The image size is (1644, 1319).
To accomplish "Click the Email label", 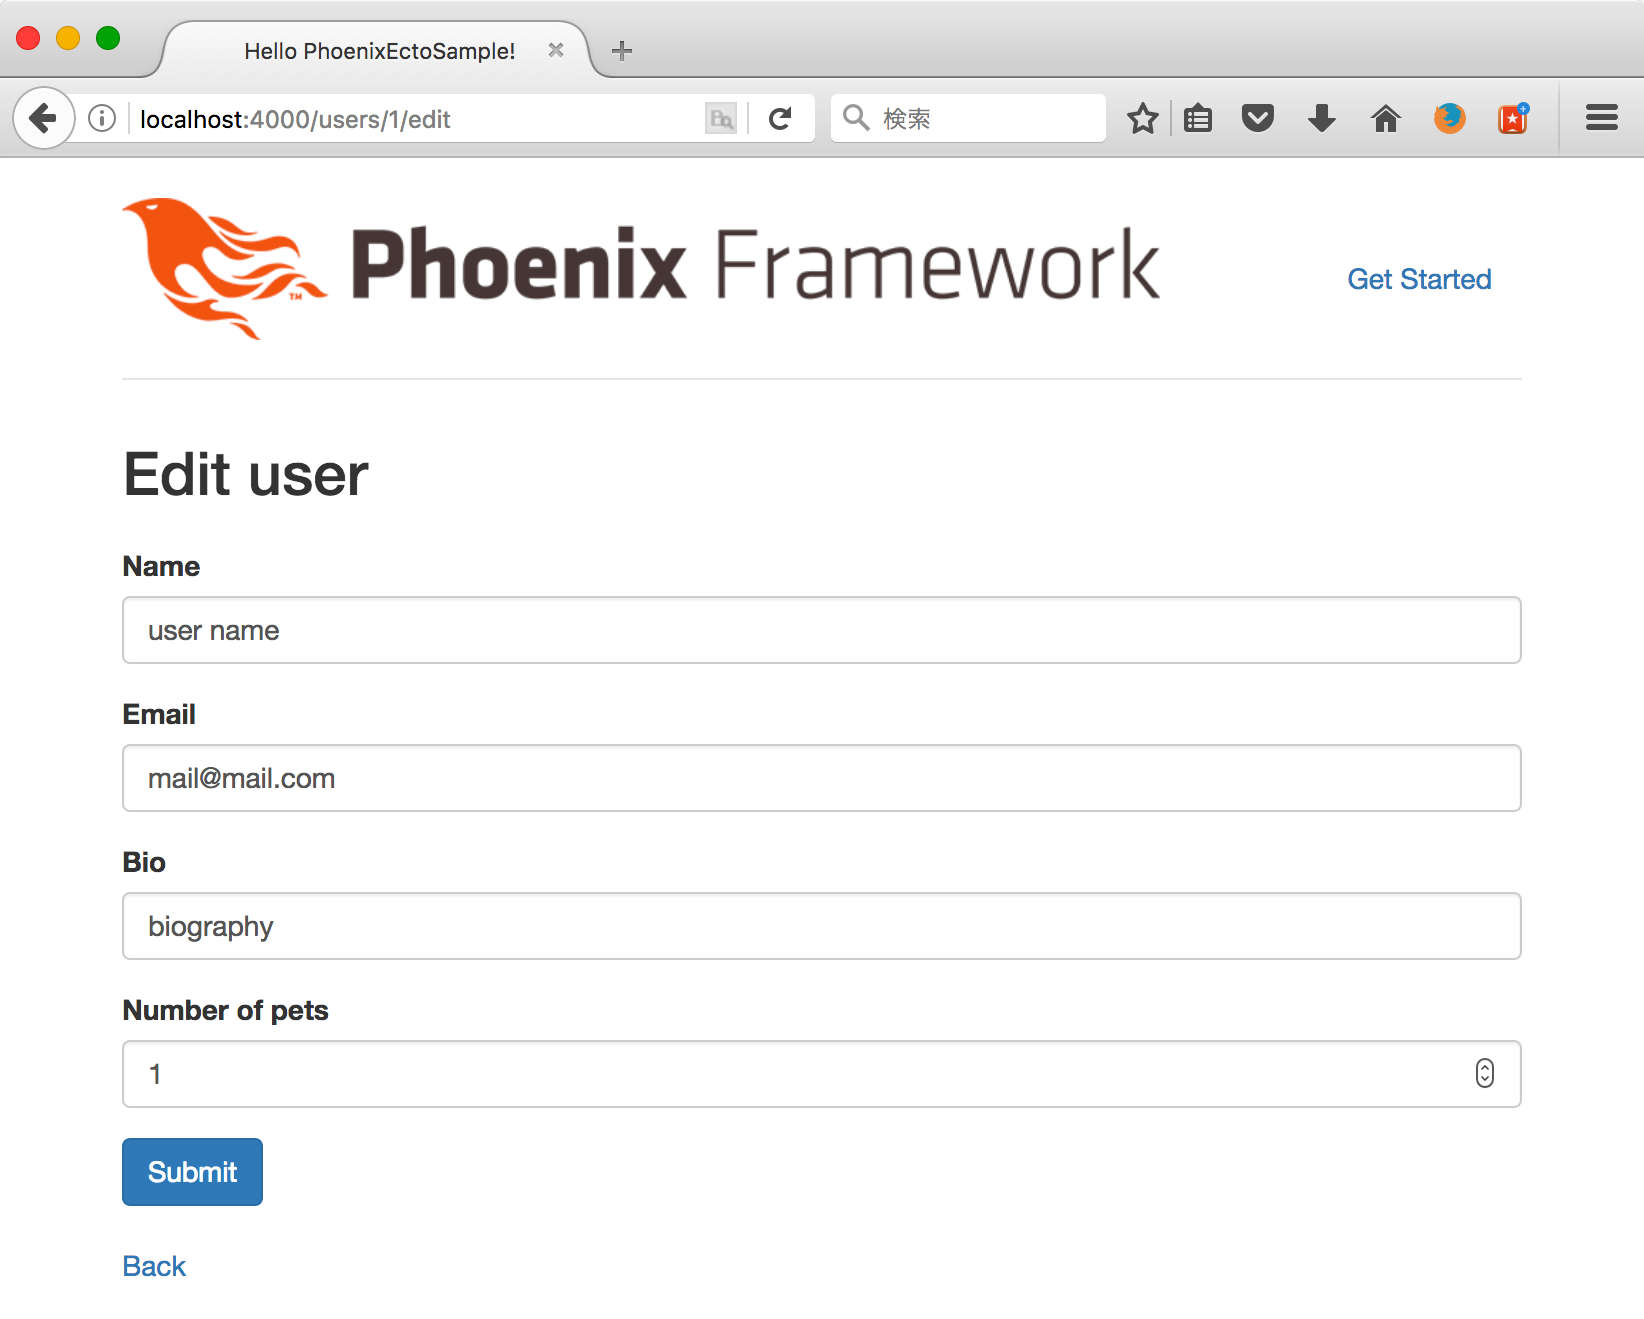I will coord(159,714).
